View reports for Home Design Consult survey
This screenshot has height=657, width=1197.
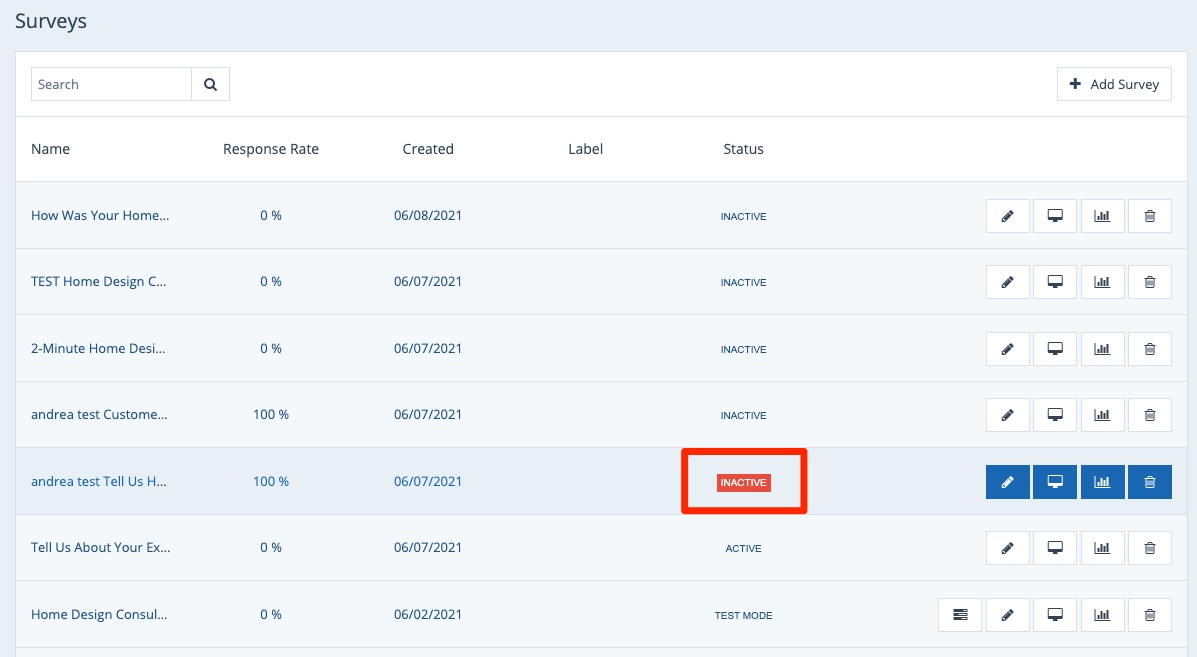pos(1102,615)
